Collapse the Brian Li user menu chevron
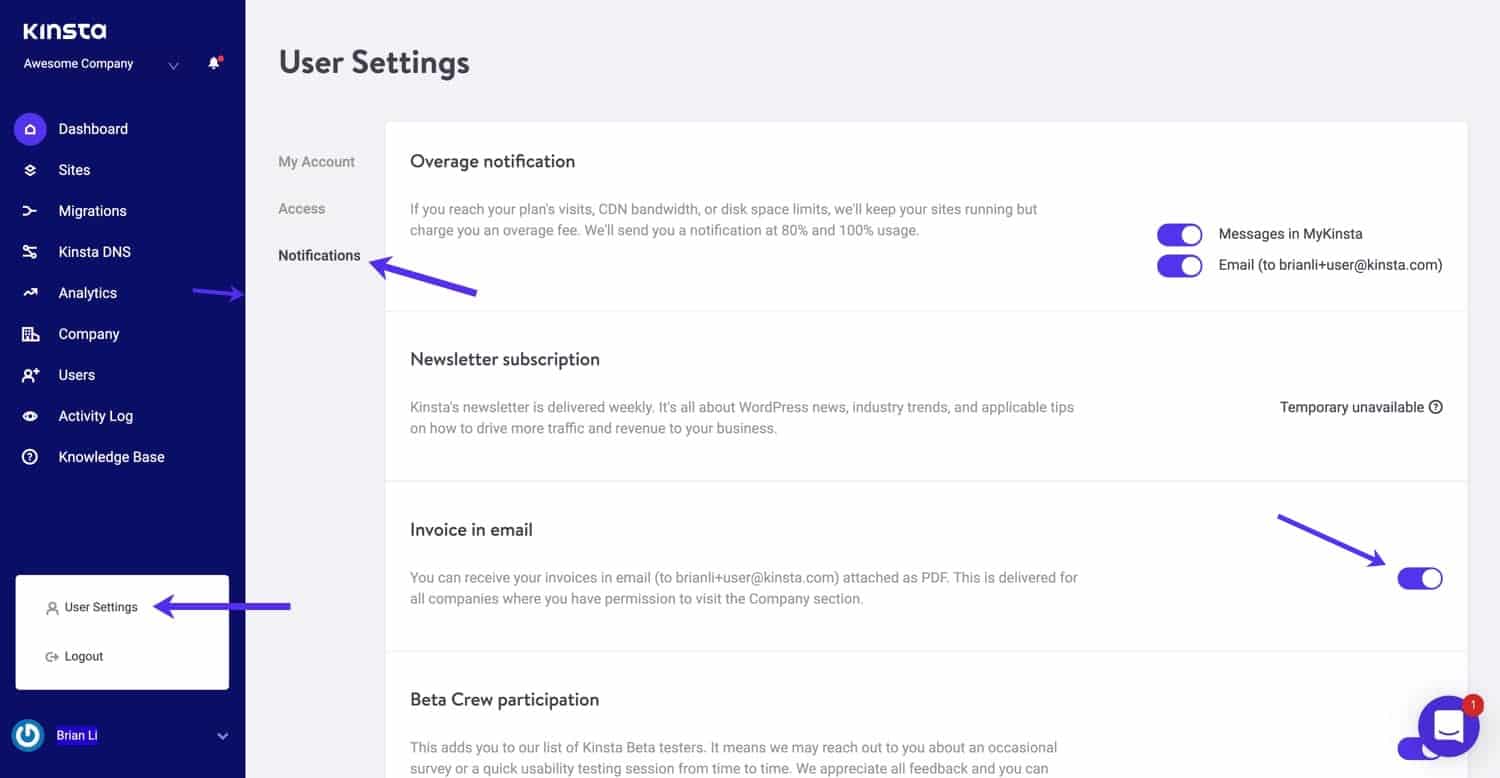The height and width of the screenshot is (778, 1500). coord(222,736)
